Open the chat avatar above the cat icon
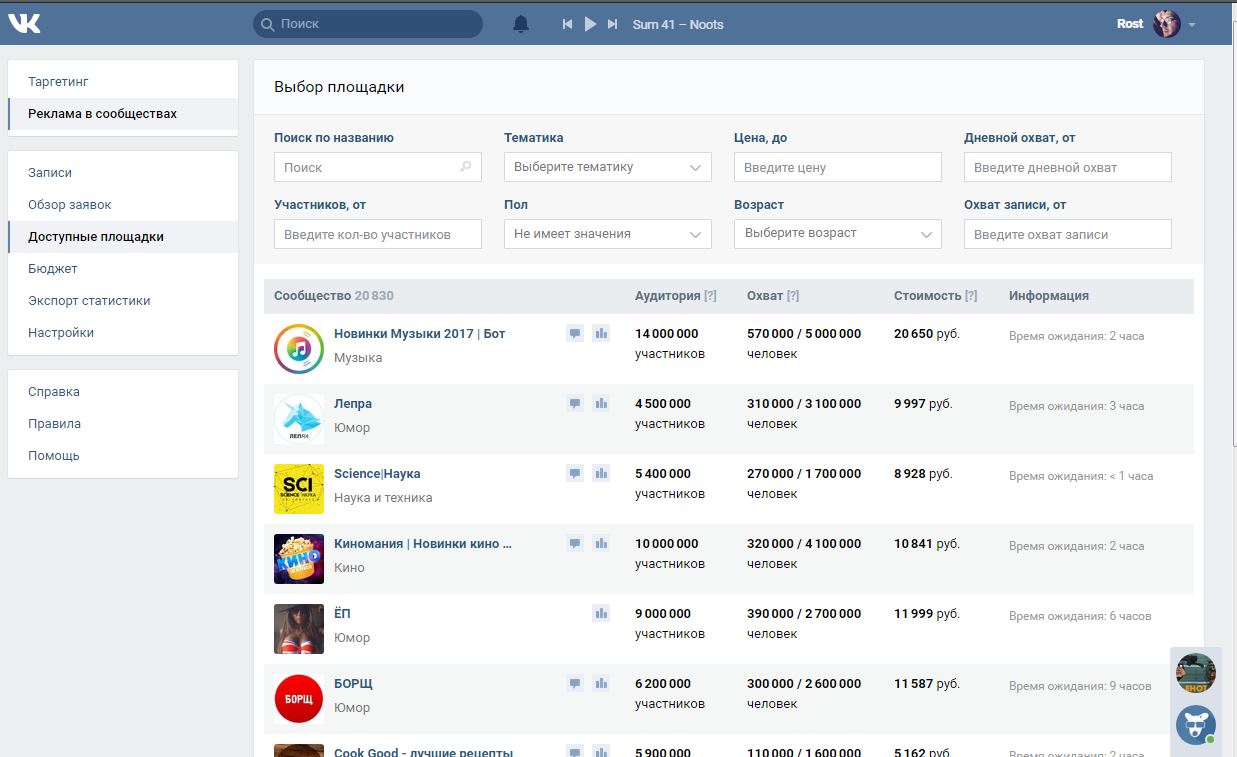This screenshot has width=1237, height=757. coord(1196,673)
